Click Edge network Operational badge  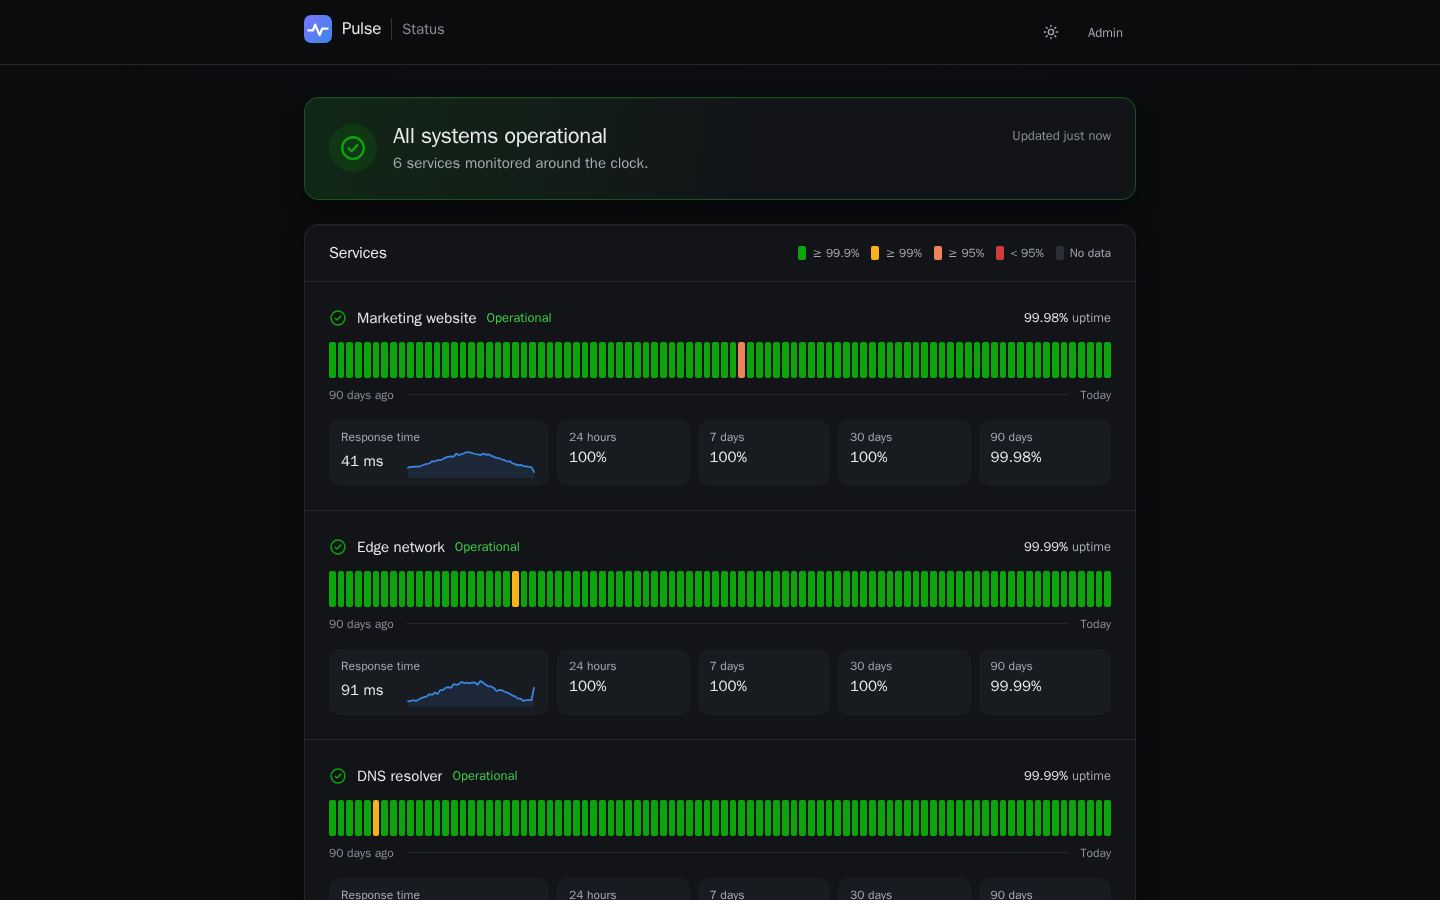(487, 547)
